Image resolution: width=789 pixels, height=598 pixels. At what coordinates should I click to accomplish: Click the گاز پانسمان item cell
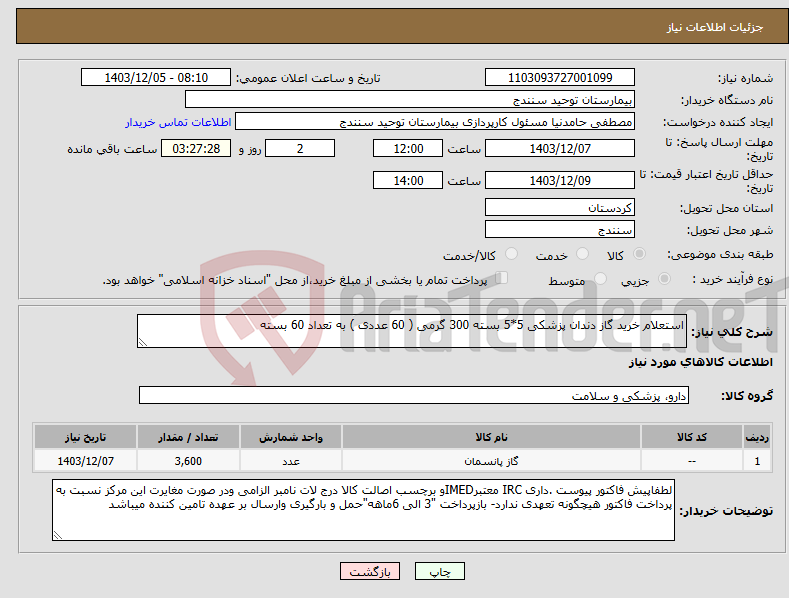(x=491, y=461)
